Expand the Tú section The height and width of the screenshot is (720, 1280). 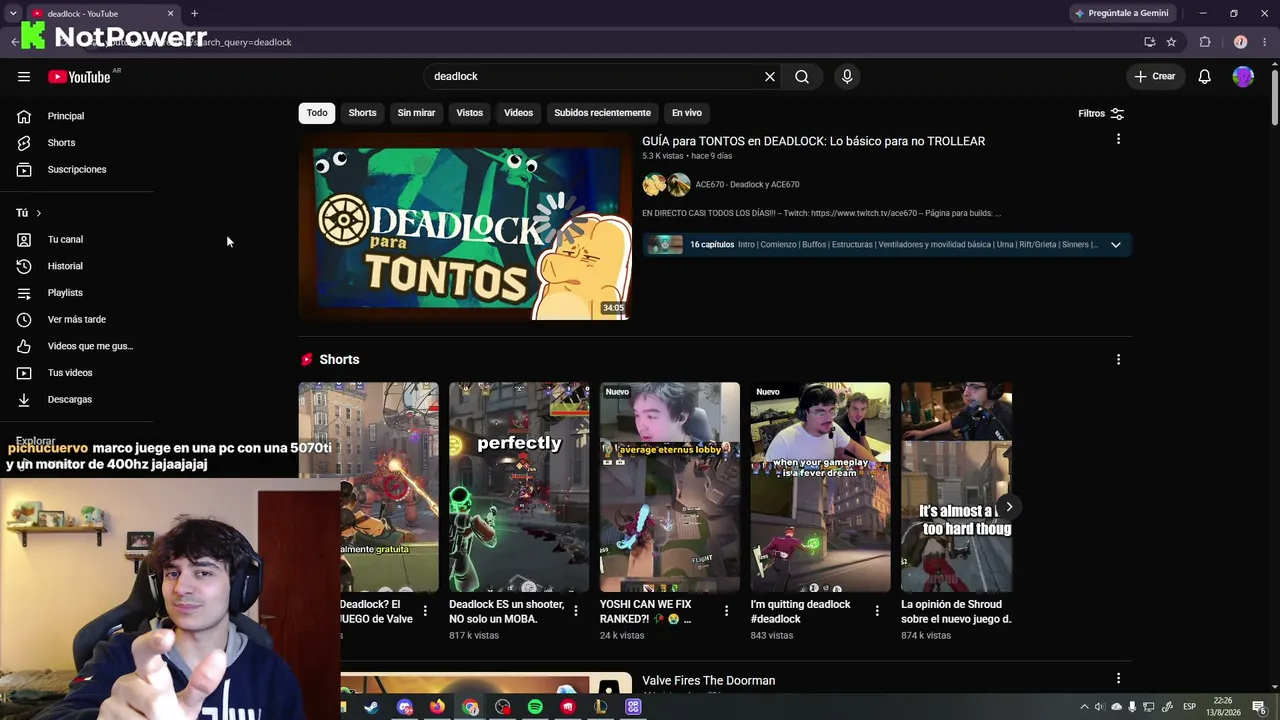pyautogui.click(x=29, y=213)
